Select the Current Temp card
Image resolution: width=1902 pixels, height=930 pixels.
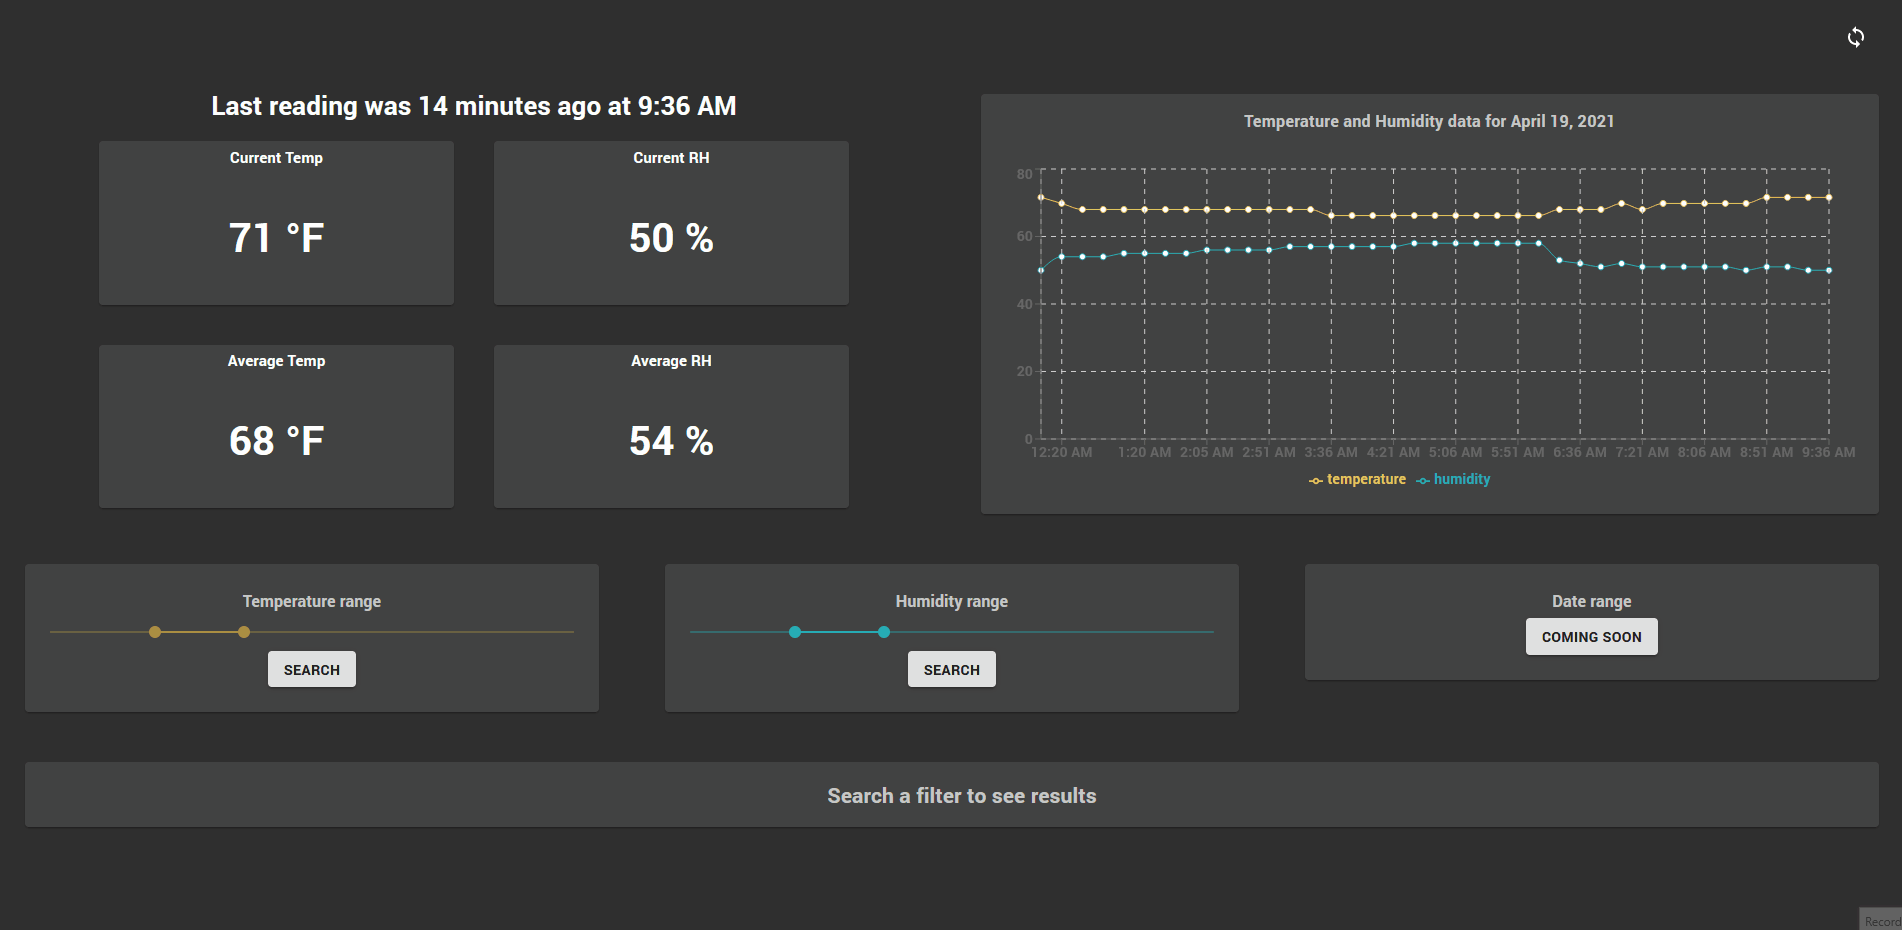tap(276, 223)
